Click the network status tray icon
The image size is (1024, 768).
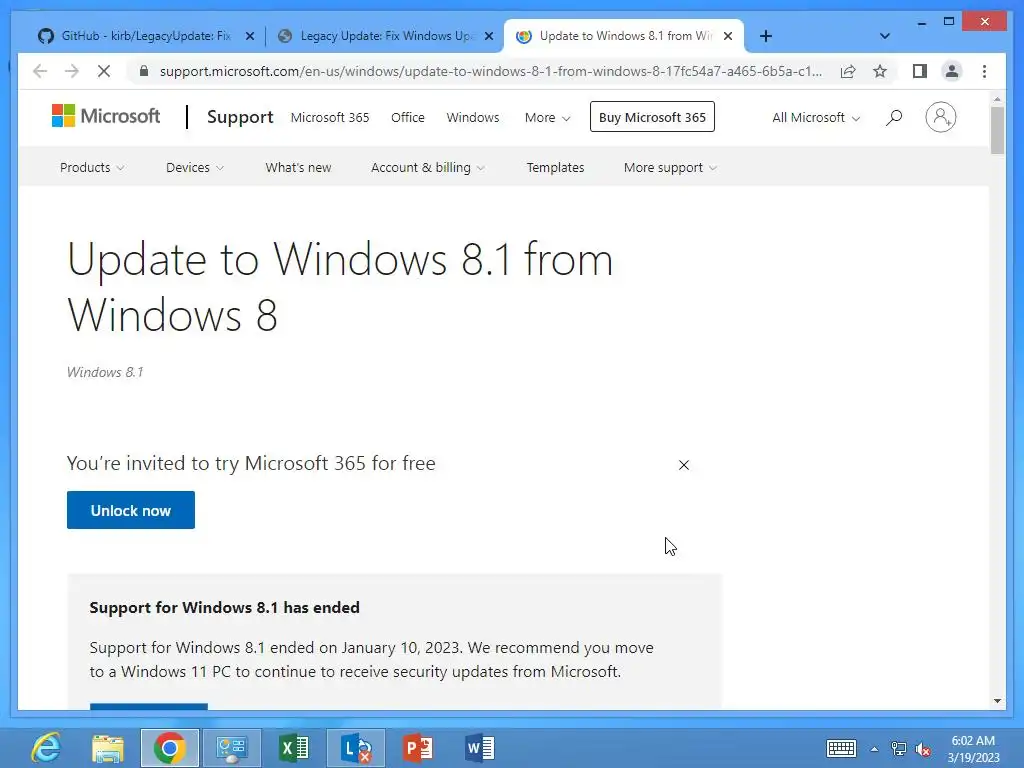[x=899, y=749]
